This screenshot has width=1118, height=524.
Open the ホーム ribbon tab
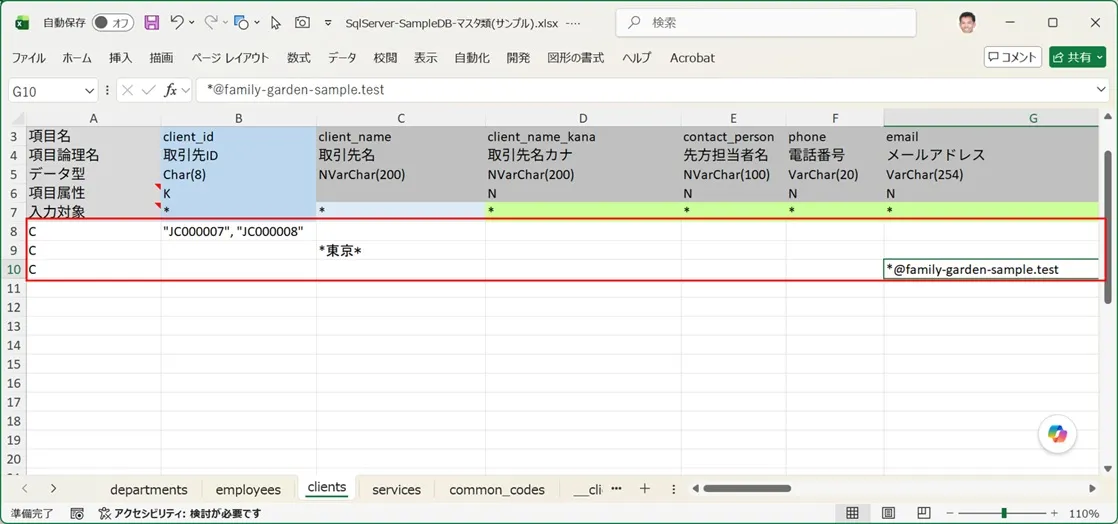pyautogui.click(x=77, y=58)
